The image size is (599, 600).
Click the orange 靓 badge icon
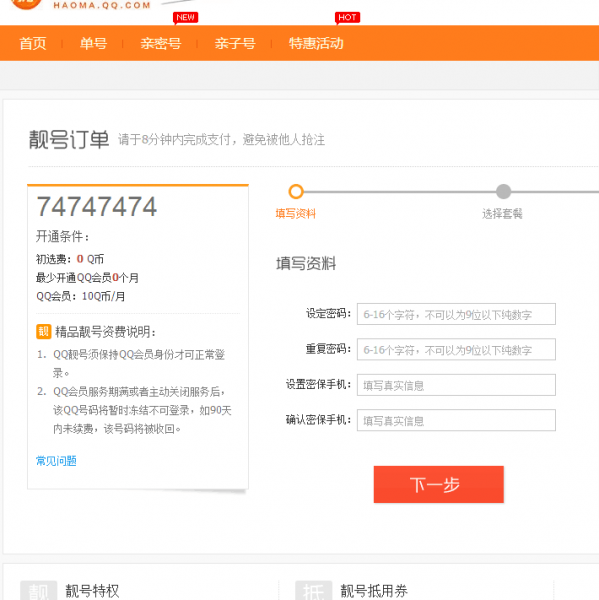tap(44, 331)
